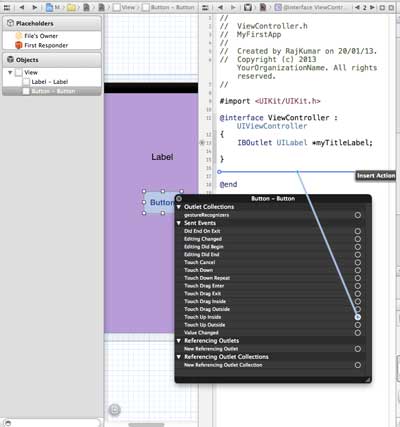The image size is (400, 427).
Task: Click the last square icon in assistant bar
Action: click(x=391, y=7)
